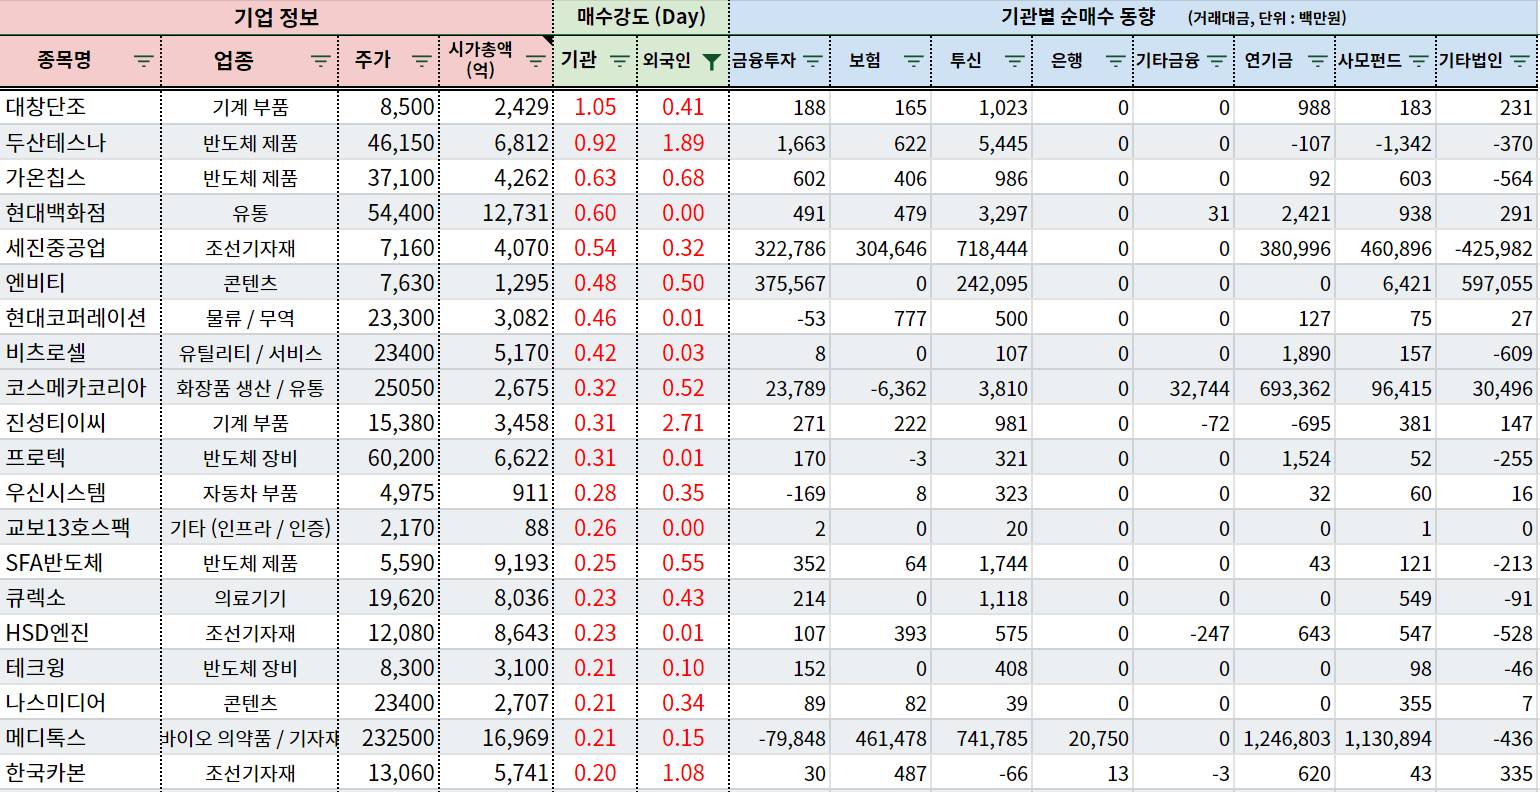Select 자동차 부품 sector cell
Screen dimensions: 1540x792
pos(250,492)
